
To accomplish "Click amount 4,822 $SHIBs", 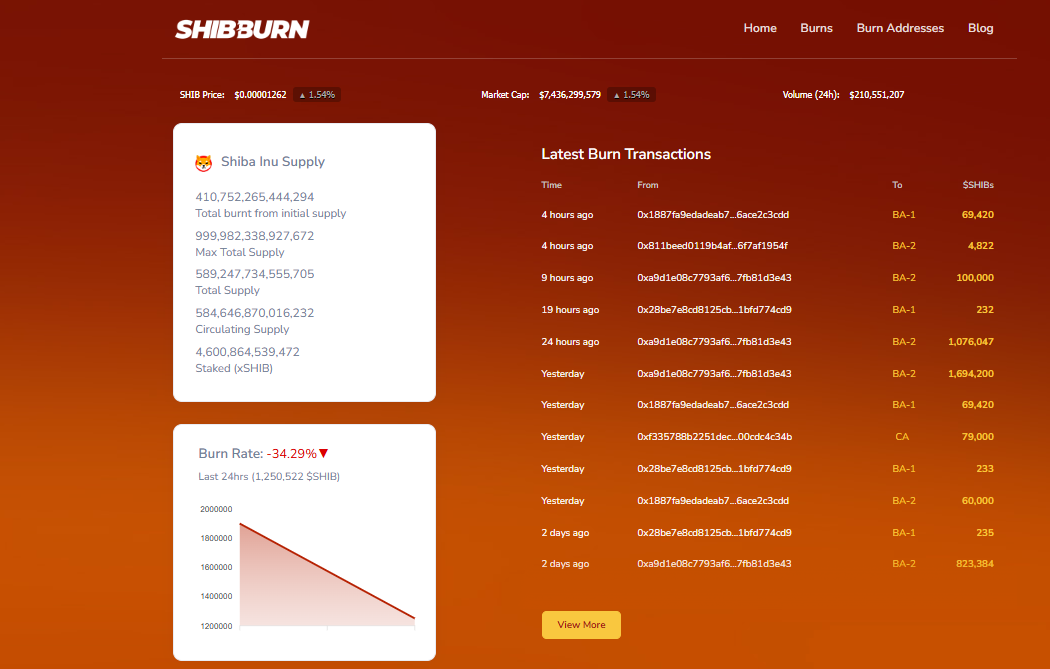I will (x=981, y=246).
